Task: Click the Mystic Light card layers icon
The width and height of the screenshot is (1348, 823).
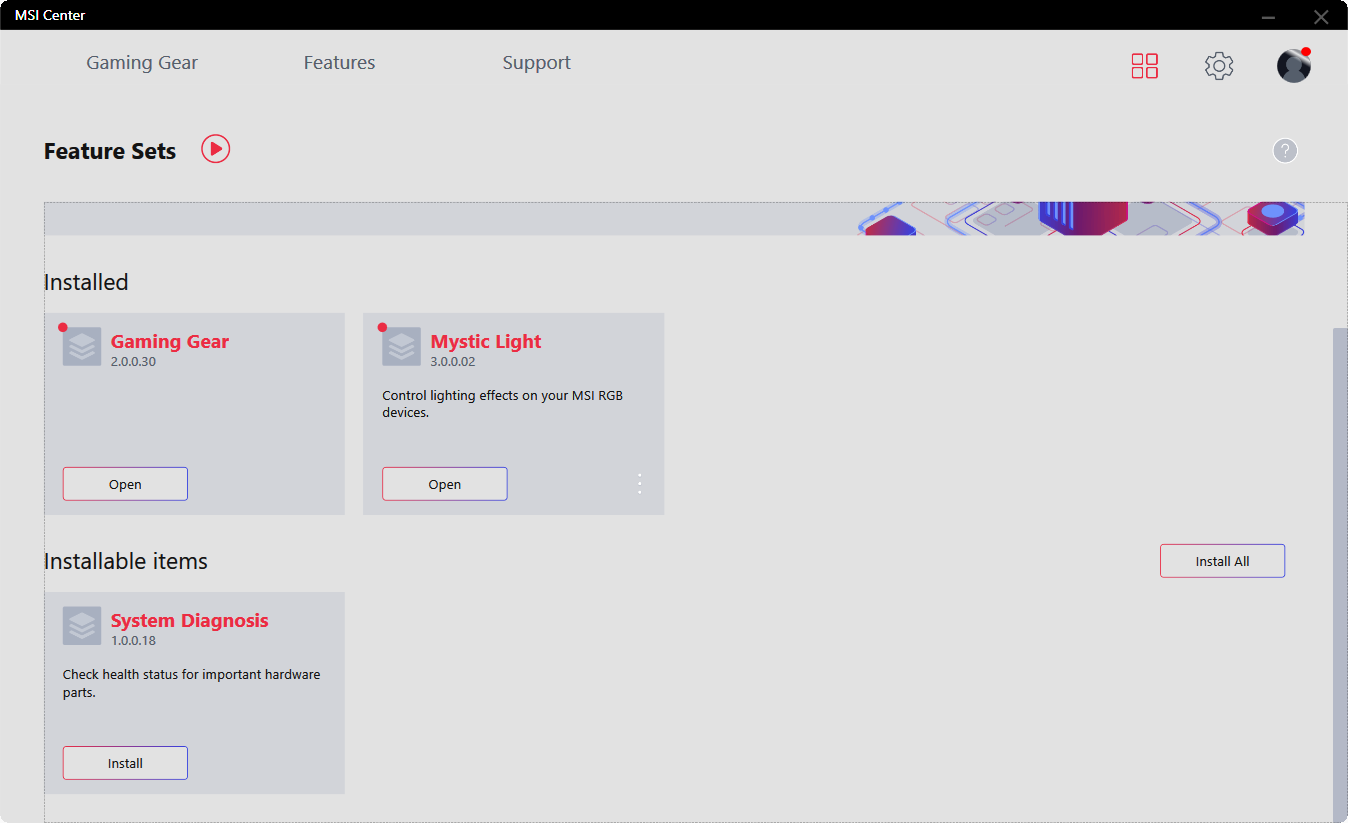Action: 401,346
